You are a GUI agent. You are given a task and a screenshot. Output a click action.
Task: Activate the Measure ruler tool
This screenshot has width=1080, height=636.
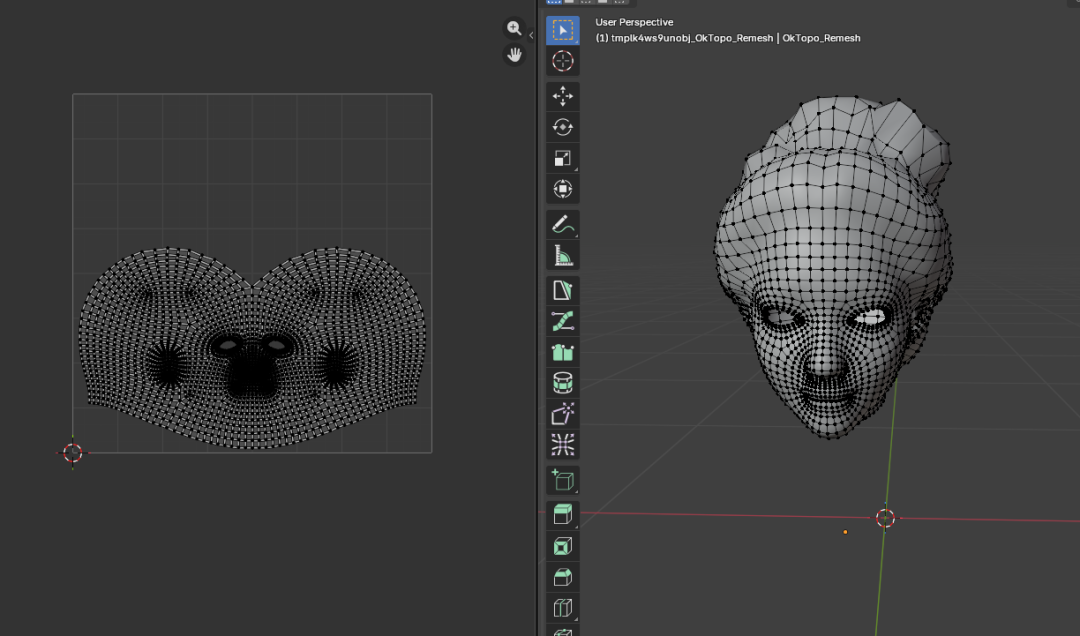(562, 256)
